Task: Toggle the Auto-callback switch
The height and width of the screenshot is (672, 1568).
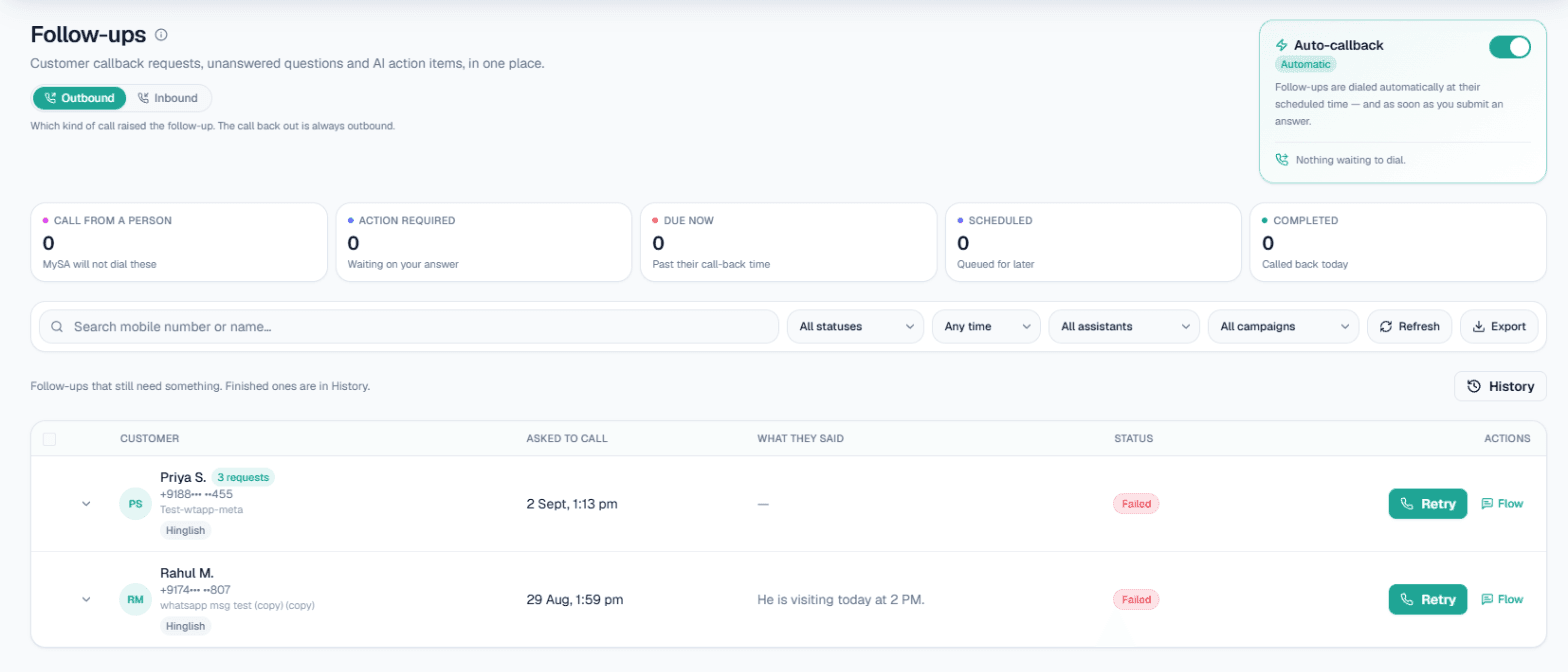Action: 1509,47
